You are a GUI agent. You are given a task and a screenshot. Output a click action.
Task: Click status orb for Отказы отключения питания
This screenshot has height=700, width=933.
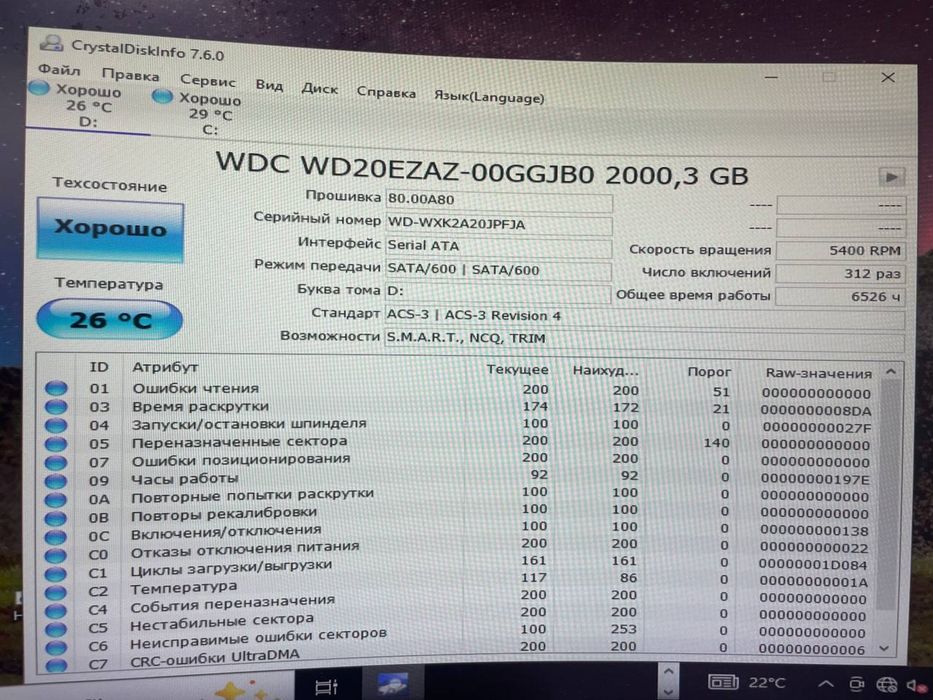[56, 555]
